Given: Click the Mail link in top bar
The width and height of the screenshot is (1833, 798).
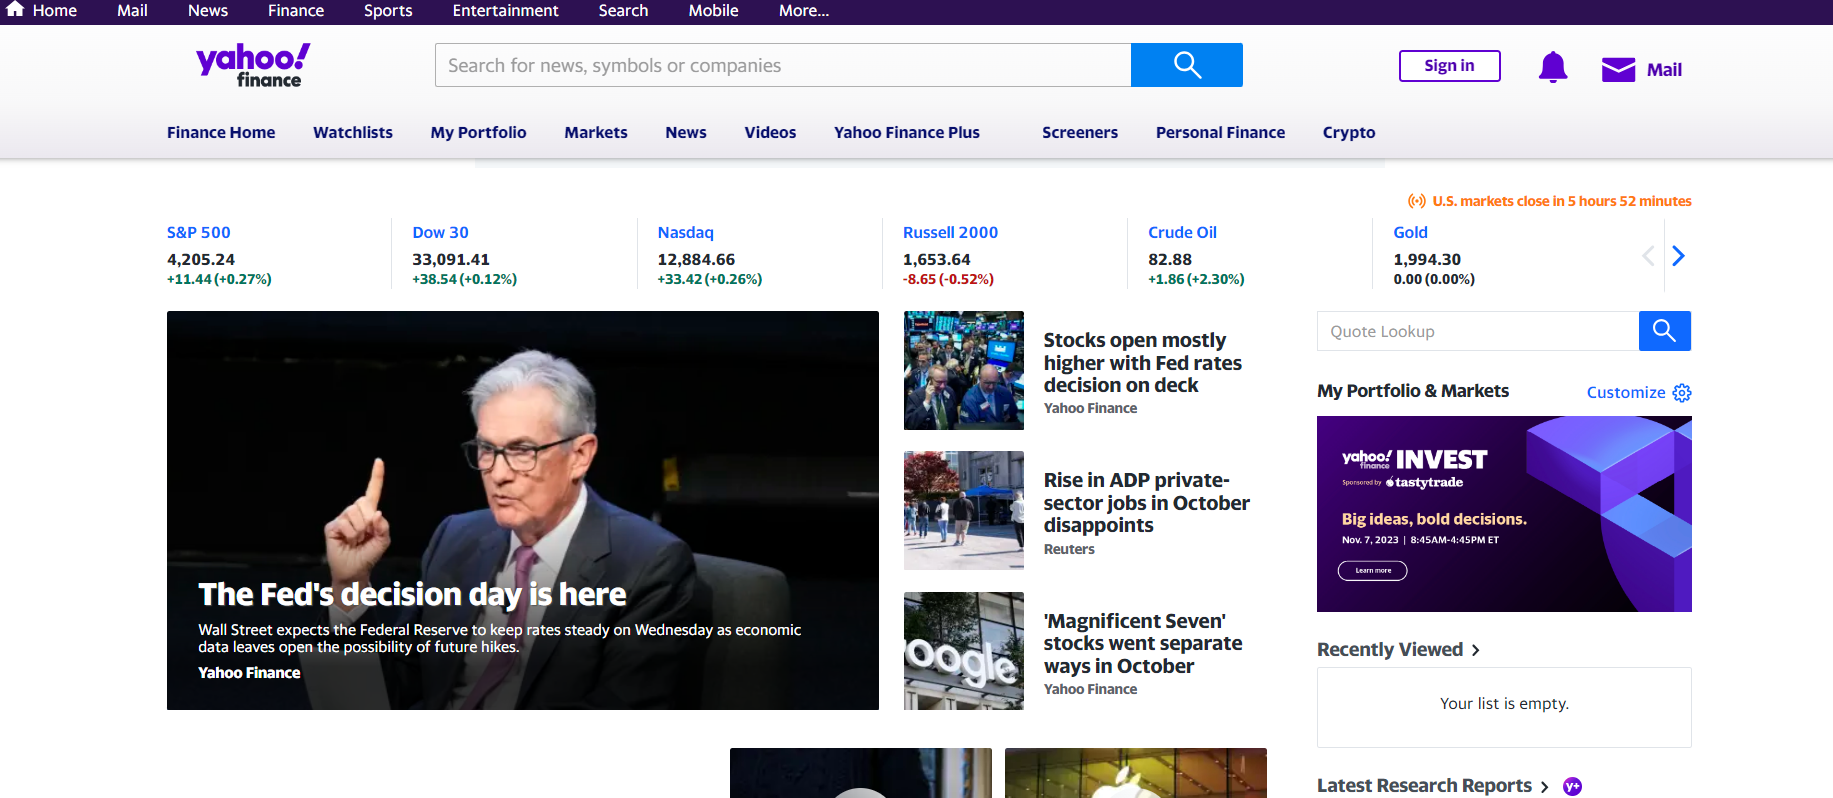Looking at the screenshot, I should tap(132, 10).
